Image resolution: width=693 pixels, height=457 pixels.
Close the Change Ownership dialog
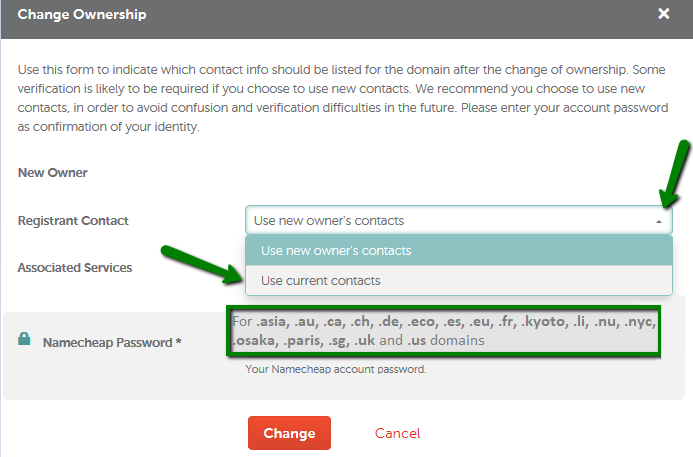point(663,14)
